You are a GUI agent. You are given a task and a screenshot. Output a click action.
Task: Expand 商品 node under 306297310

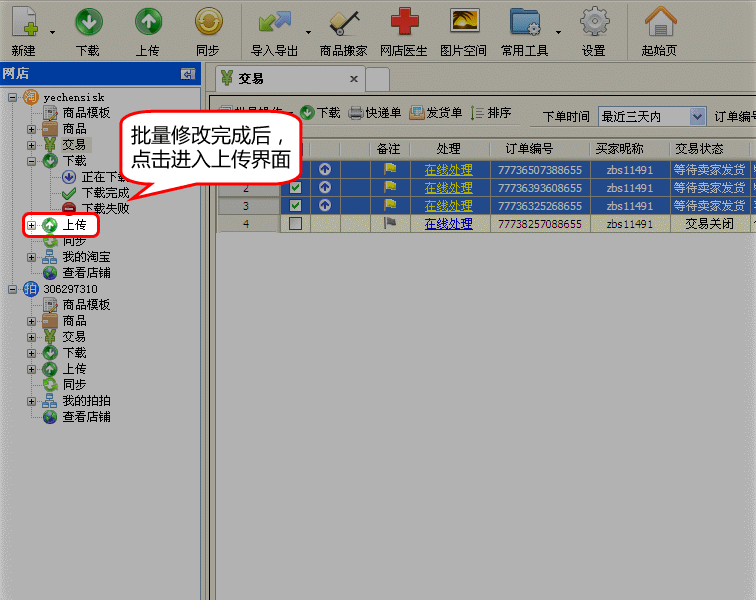pyautogui.click(x=31, y=321)
